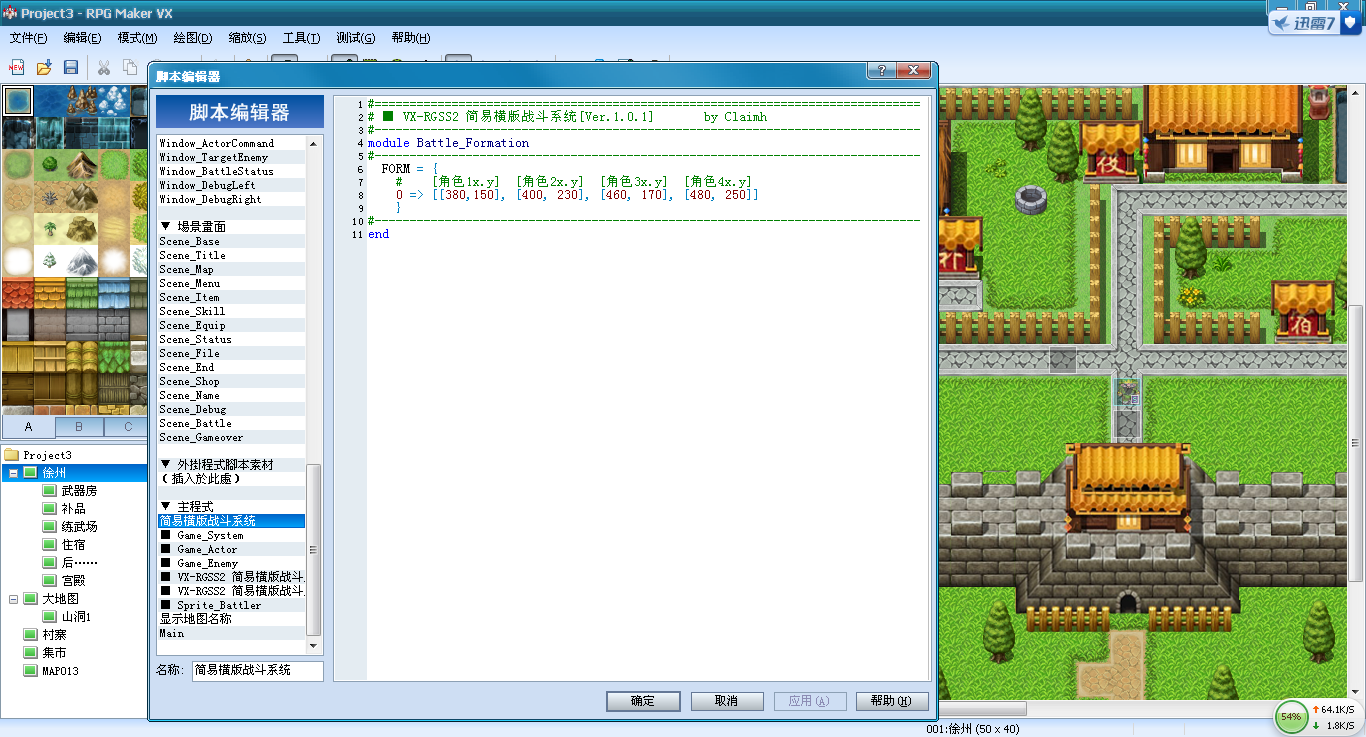Screen dimensions: 1366x737
Task: Click the question mark button in script editor title bar
Action: pyautogui.click(x=880, y=71)
